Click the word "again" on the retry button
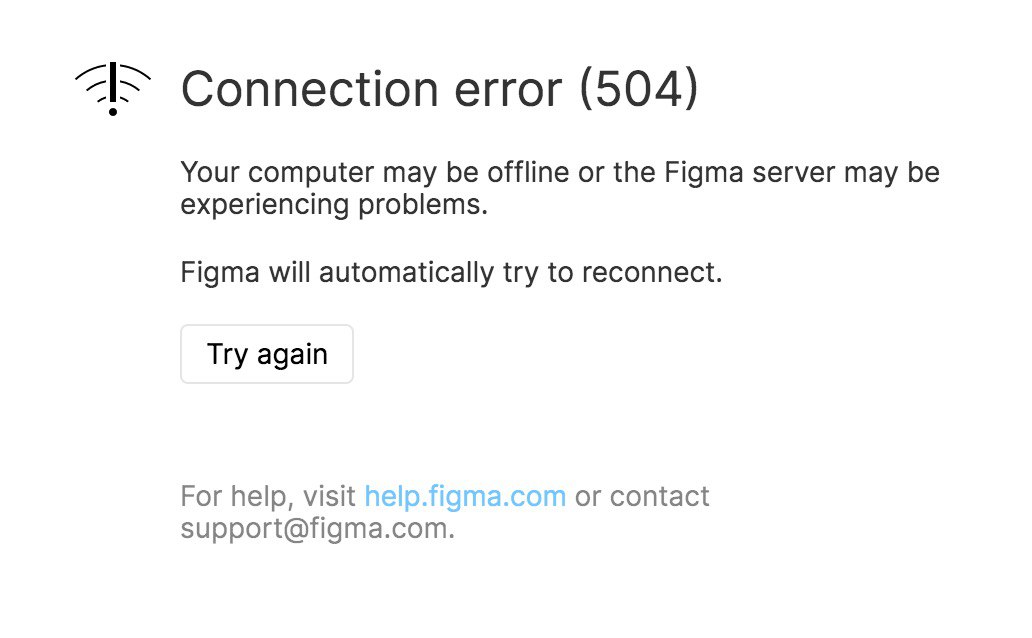Screen dimensions: 1032x638 [292, 354]
